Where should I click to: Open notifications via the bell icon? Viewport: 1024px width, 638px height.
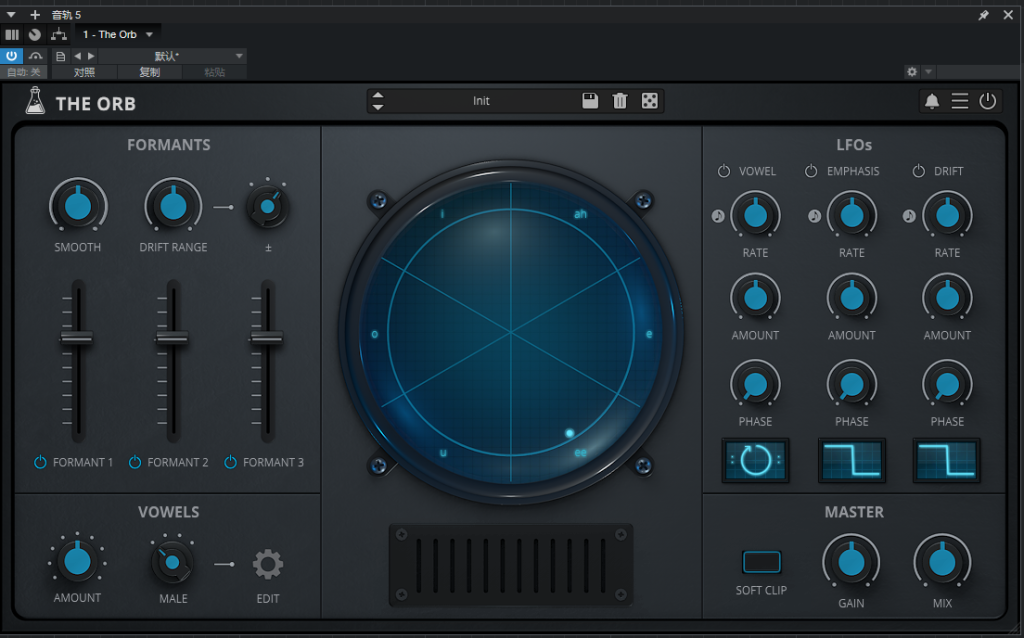[932, 101]
